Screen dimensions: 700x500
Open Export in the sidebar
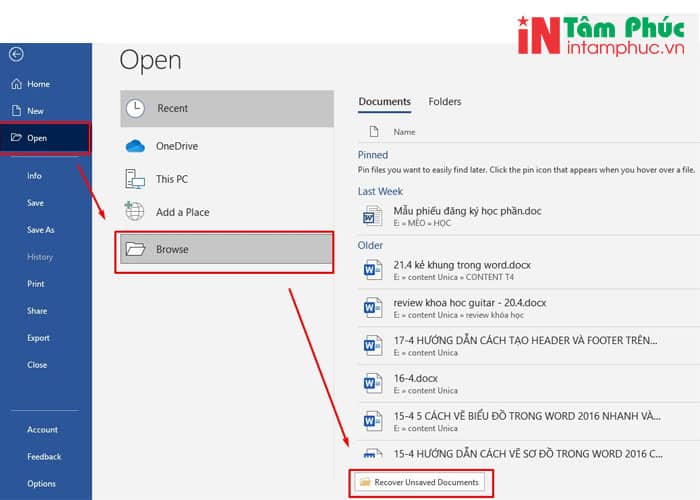click(x=38, y=338)
